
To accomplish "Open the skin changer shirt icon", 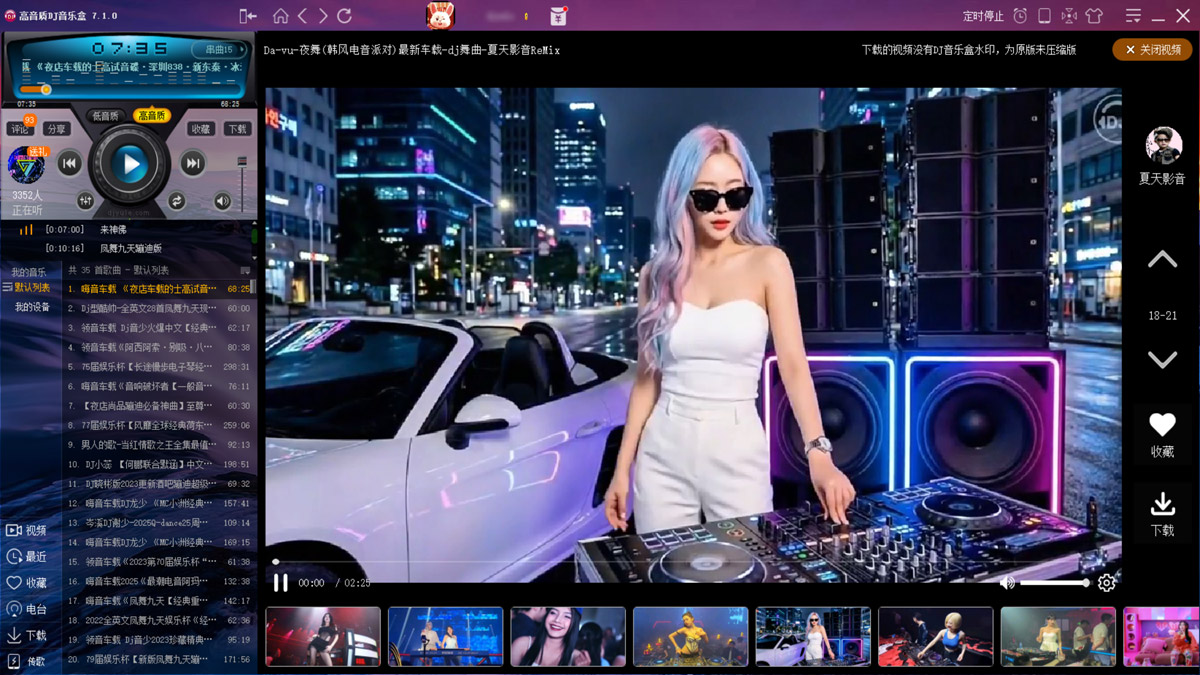I will (x=1093, y=16).
